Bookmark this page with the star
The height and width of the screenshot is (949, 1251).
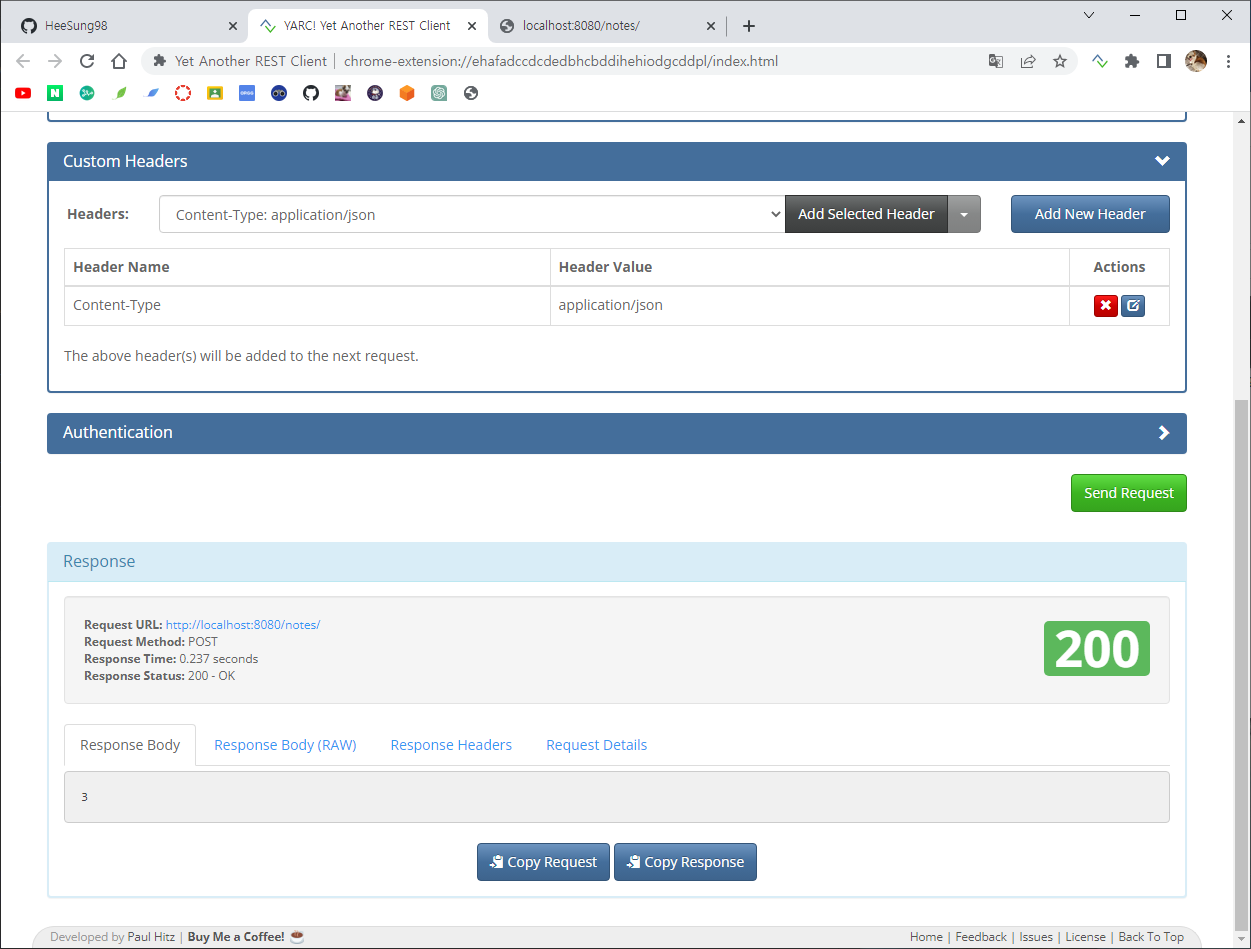(x=1060, y=61)
